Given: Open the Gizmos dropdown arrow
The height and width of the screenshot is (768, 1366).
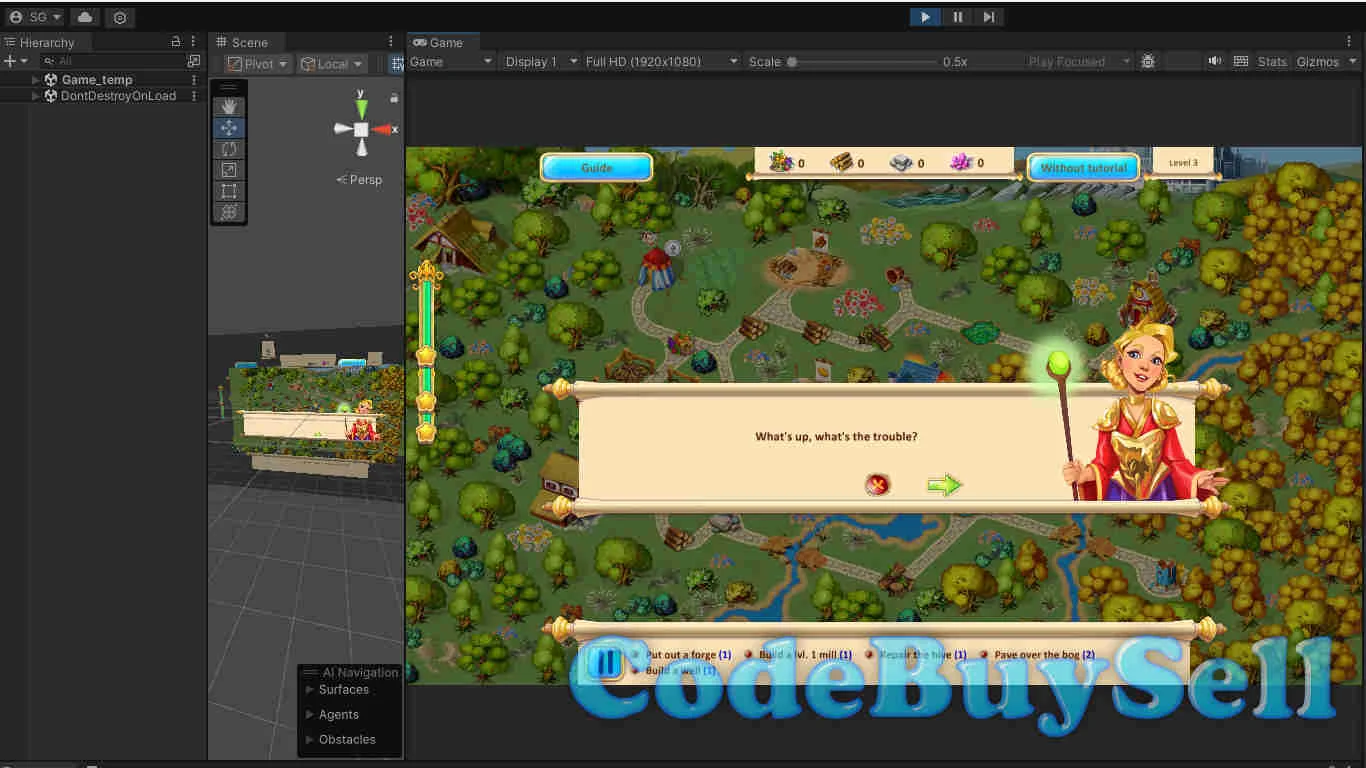Looking at the screenshot, I should (x=1351, y=61).
